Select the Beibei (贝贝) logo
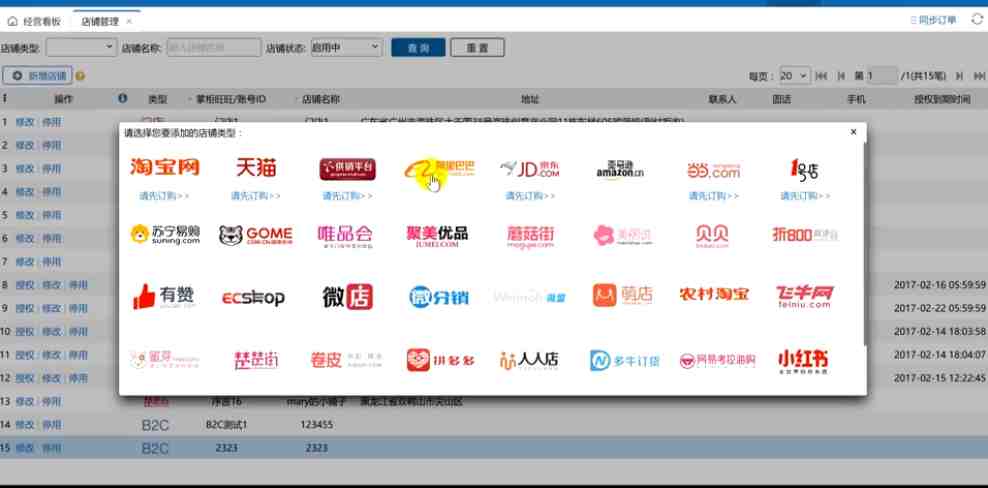Viewport: 988px width, 488px height. tap(712, 236)
